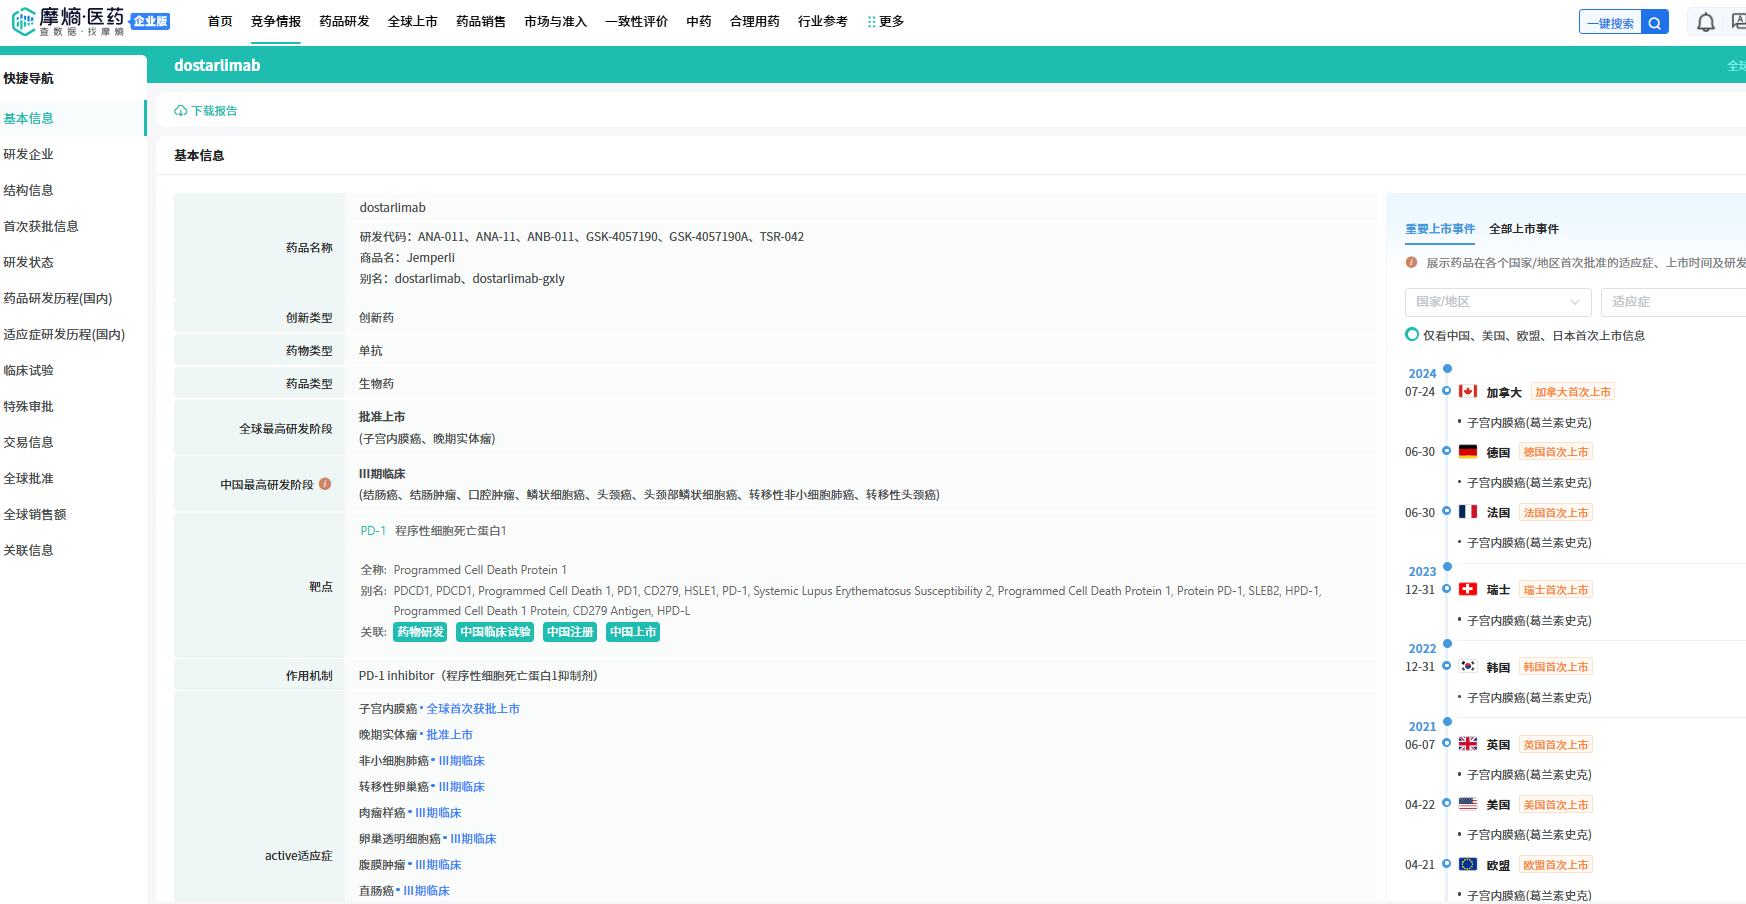
Task: Click the 一键搜索 button
Action: (1611, 23)
